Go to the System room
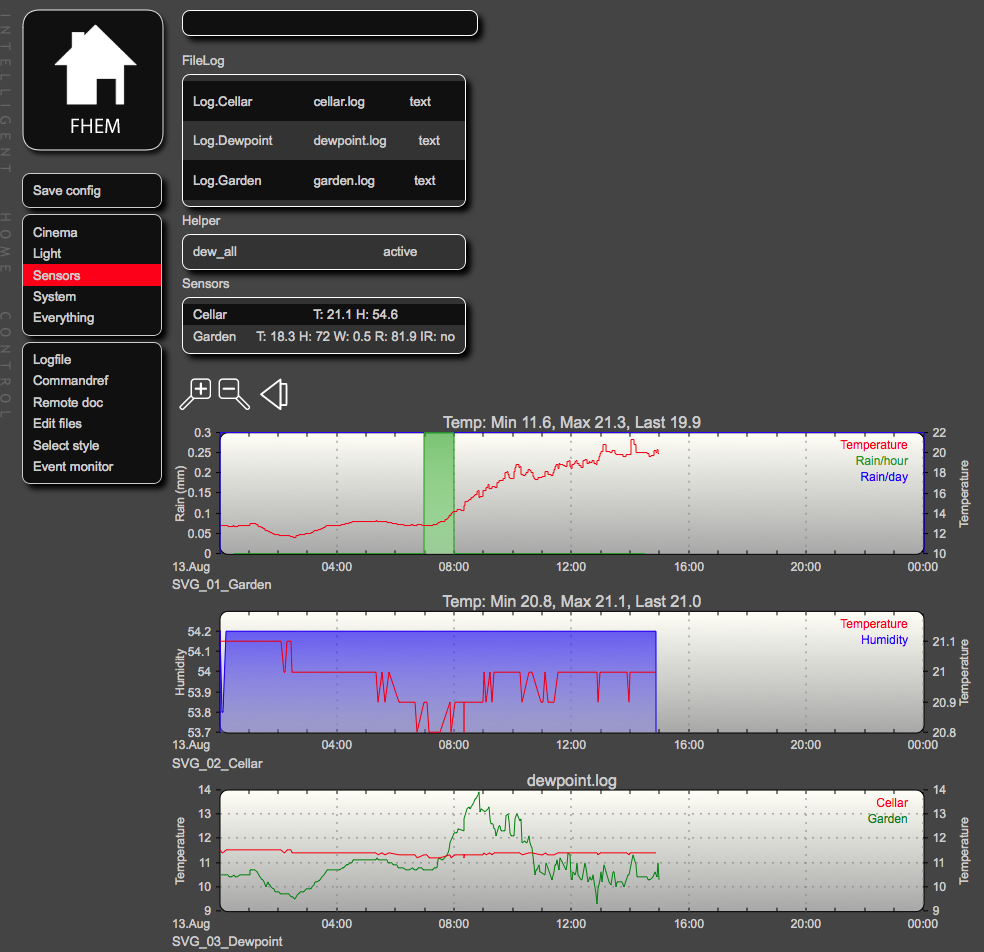This screenshot has height=952, width=984. 54,297
